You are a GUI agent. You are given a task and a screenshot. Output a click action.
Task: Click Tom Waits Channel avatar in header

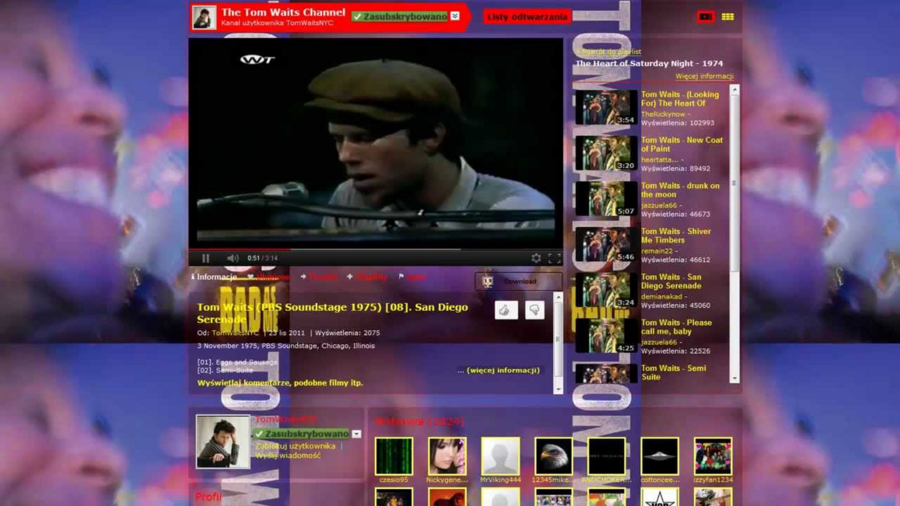click(x=204, y=17)
